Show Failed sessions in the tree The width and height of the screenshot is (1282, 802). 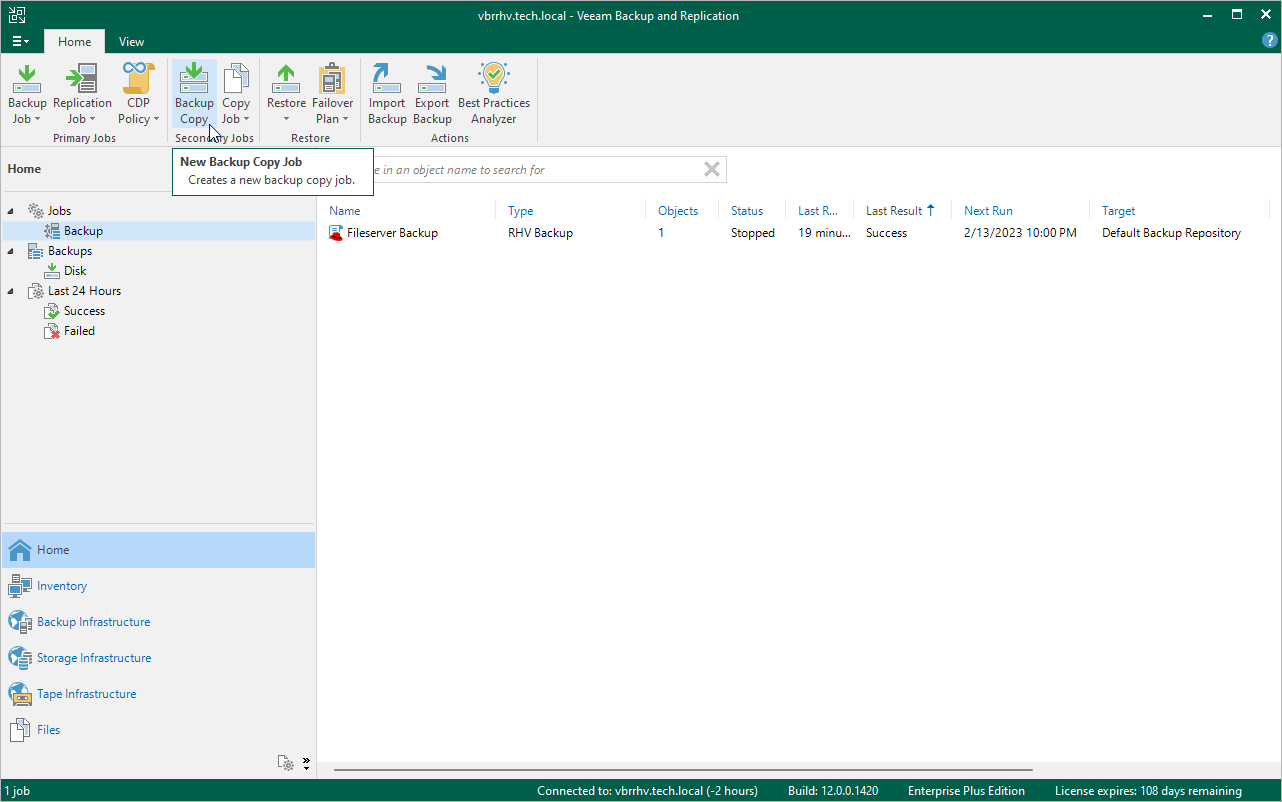[79, 331]
